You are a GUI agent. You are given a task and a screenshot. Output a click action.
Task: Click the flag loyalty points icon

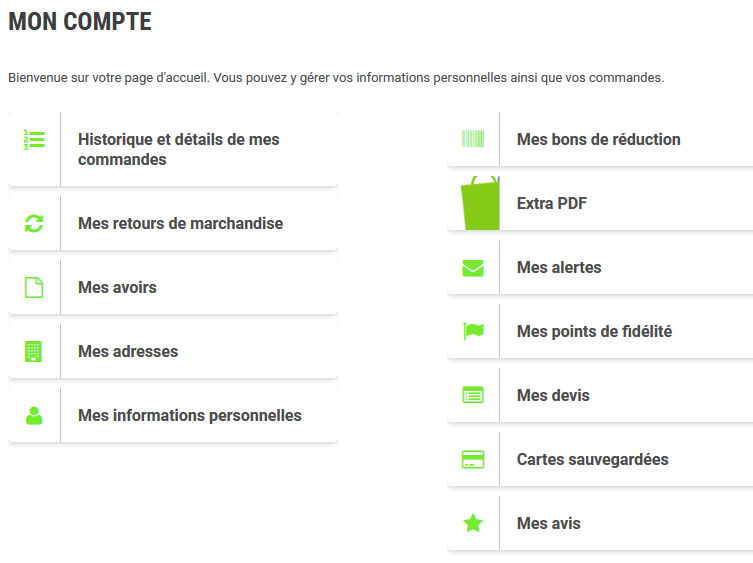[x=473, y=332]
